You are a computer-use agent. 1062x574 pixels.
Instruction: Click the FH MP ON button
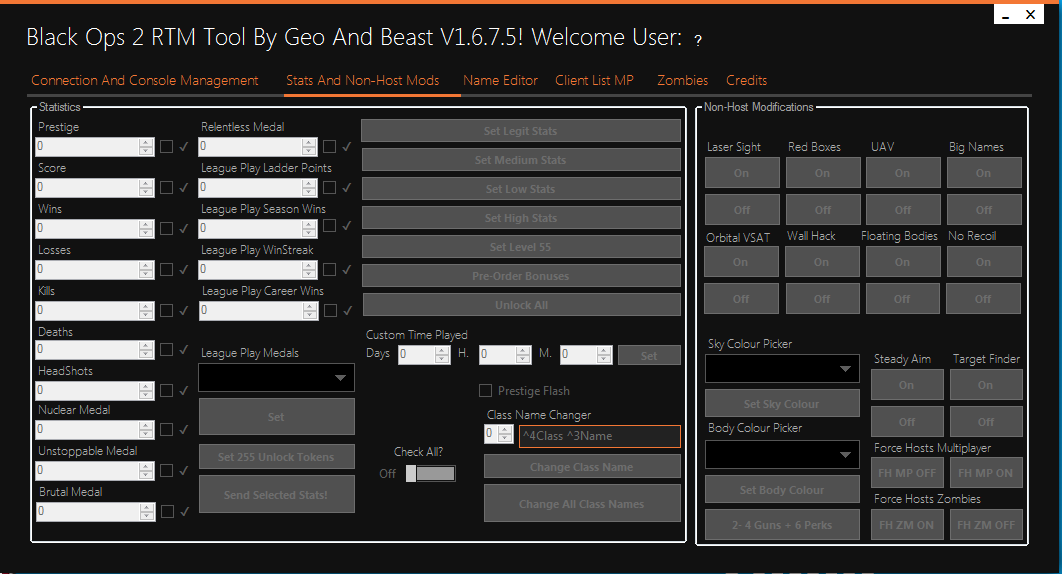click(x=986, y=473)
